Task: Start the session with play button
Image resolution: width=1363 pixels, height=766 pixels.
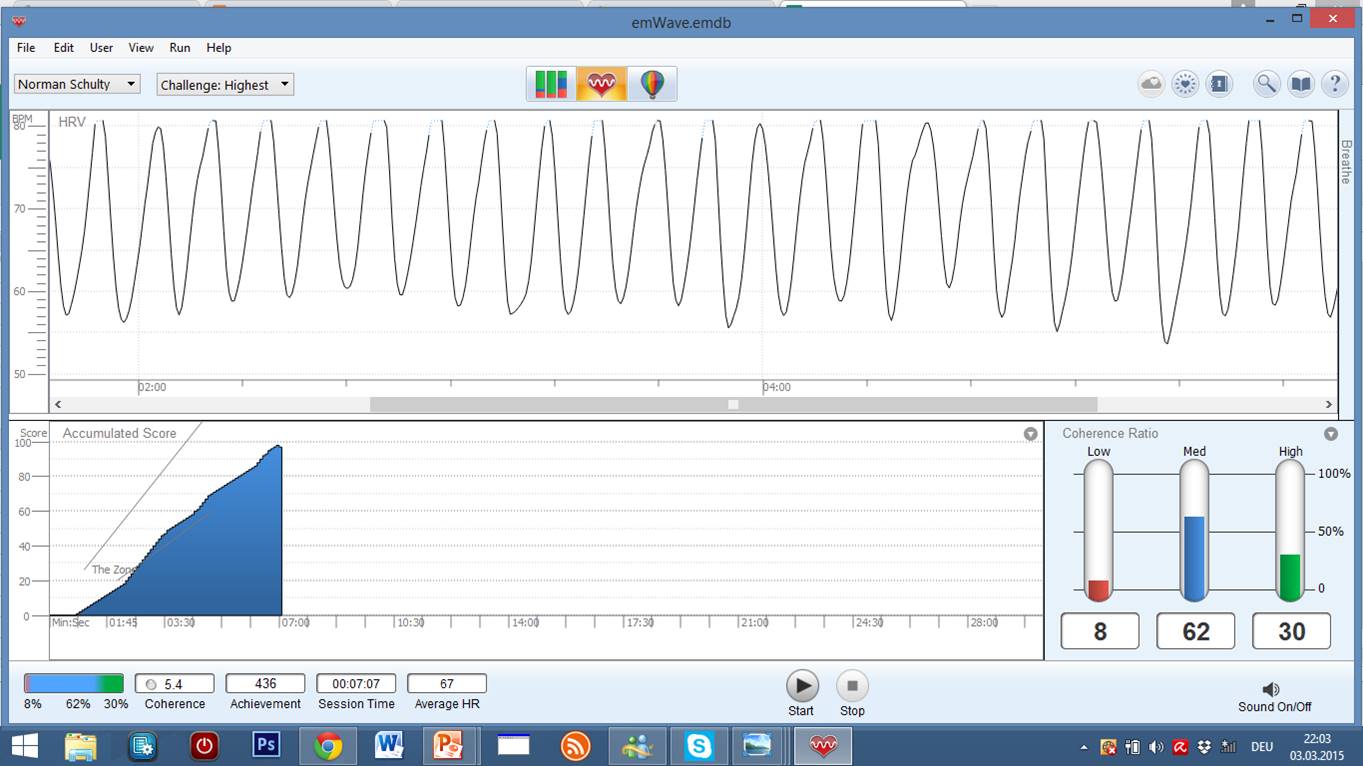Action: click(802, 686)
